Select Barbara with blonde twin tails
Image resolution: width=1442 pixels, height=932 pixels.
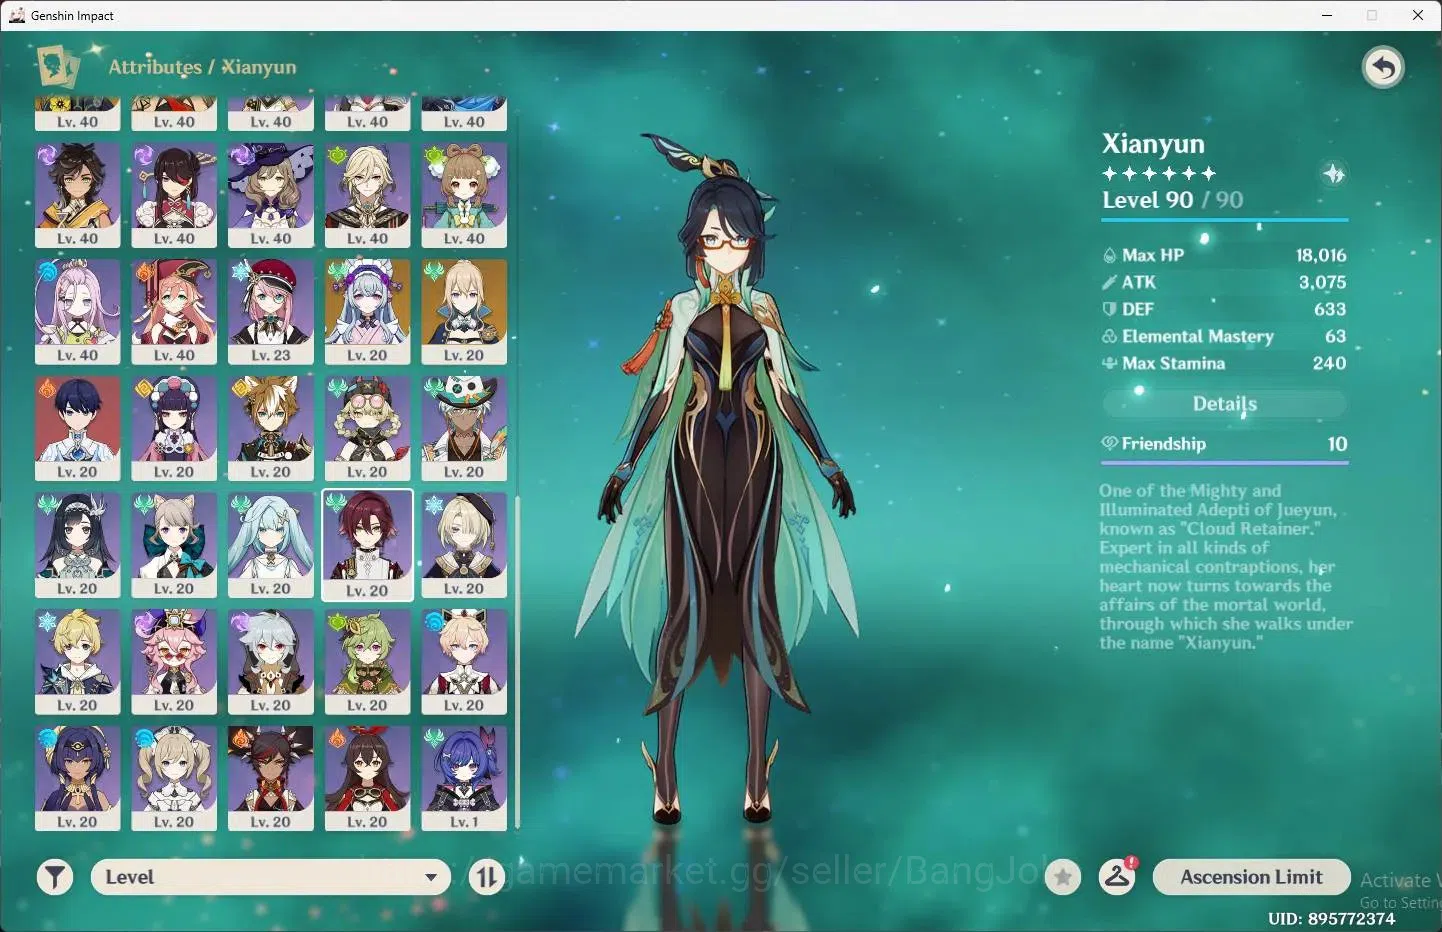click(174, 779)
